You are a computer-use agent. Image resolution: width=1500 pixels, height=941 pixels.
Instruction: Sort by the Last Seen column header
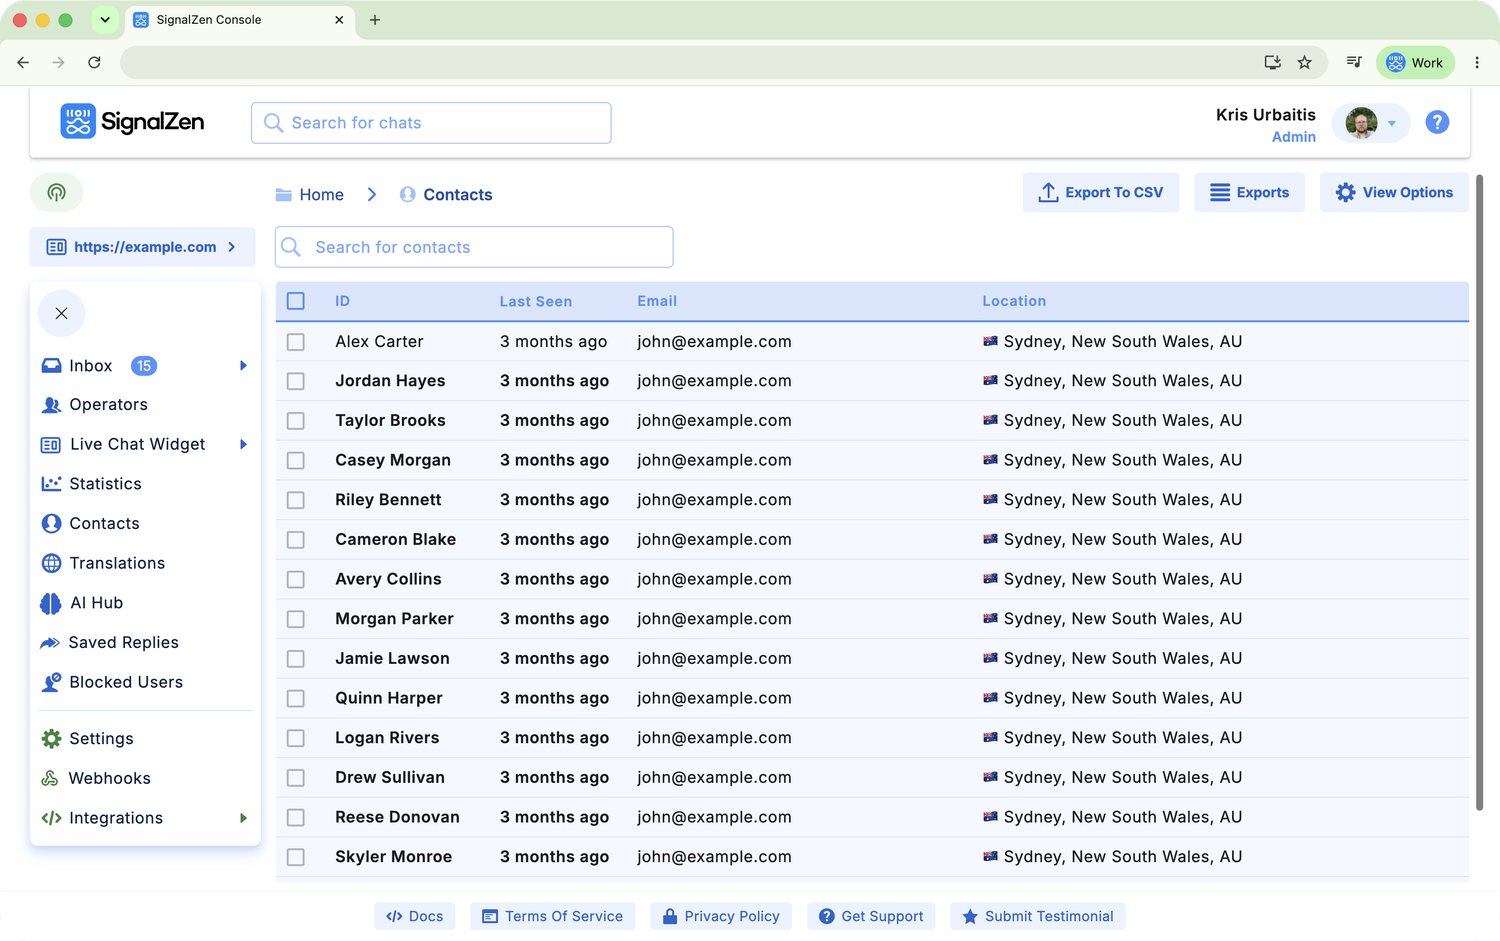(536, 301)
